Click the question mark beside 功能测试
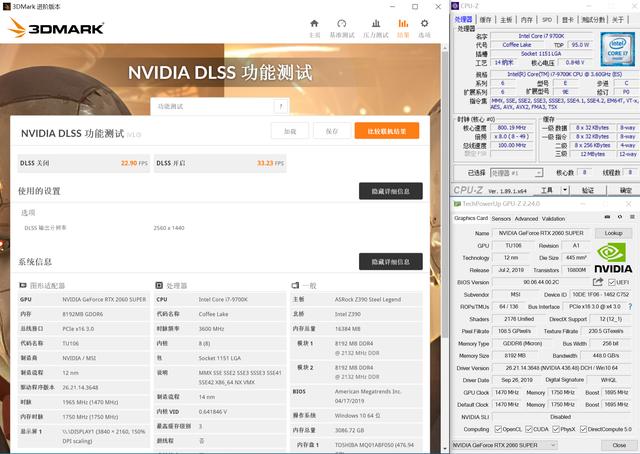This screenshot has height=454, width=640. click(x=280, y=107)
